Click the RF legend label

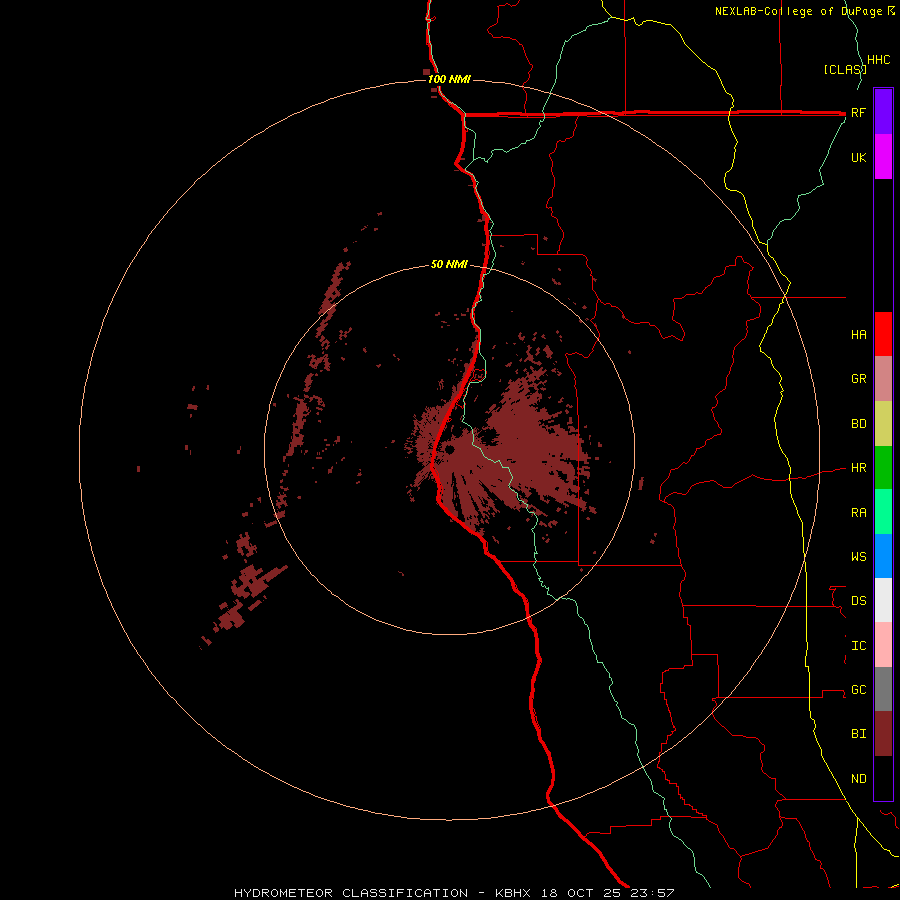pos(858,112)
